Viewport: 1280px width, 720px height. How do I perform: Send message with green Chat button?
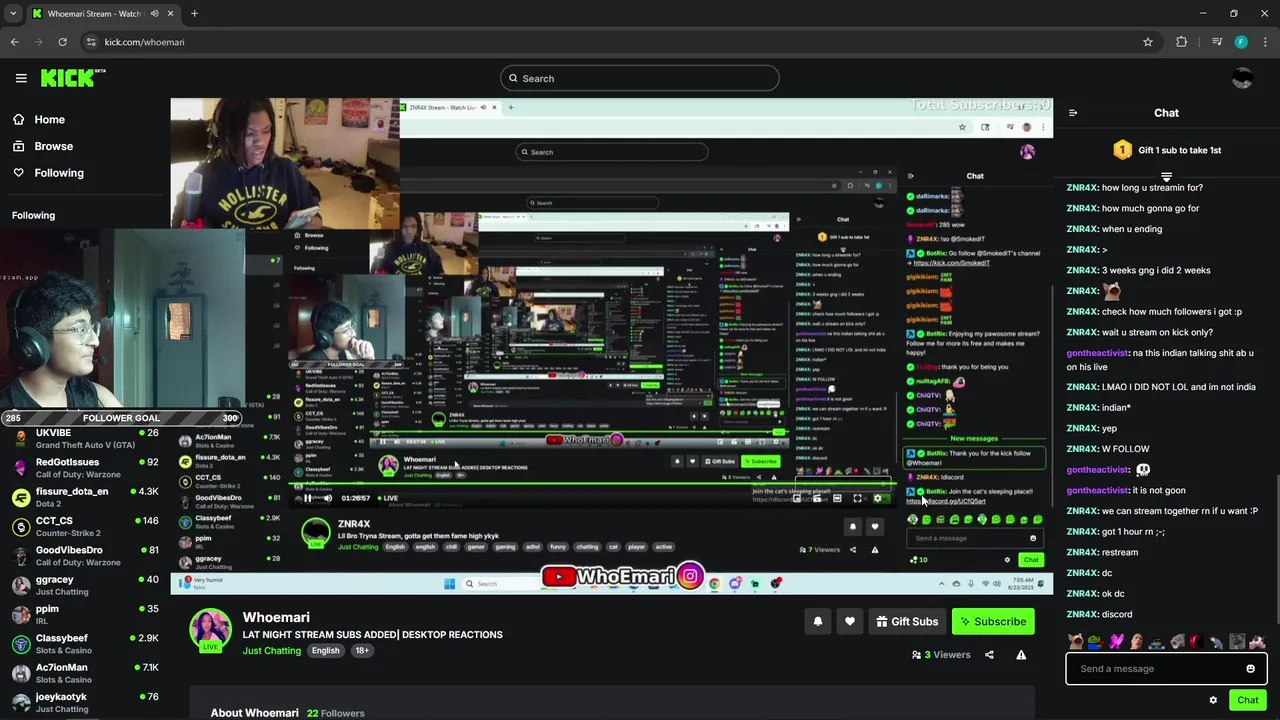[x=1247, y=700]
